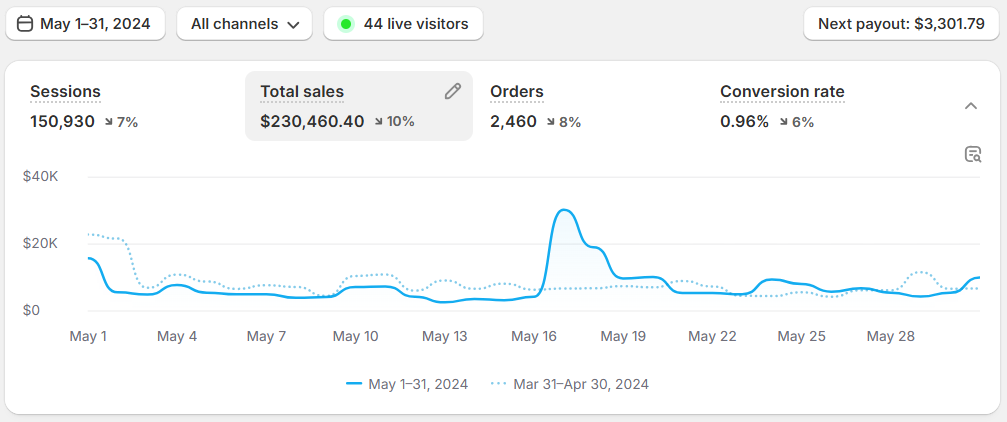Open the view report icon above chart

click(x=973, y=154)
